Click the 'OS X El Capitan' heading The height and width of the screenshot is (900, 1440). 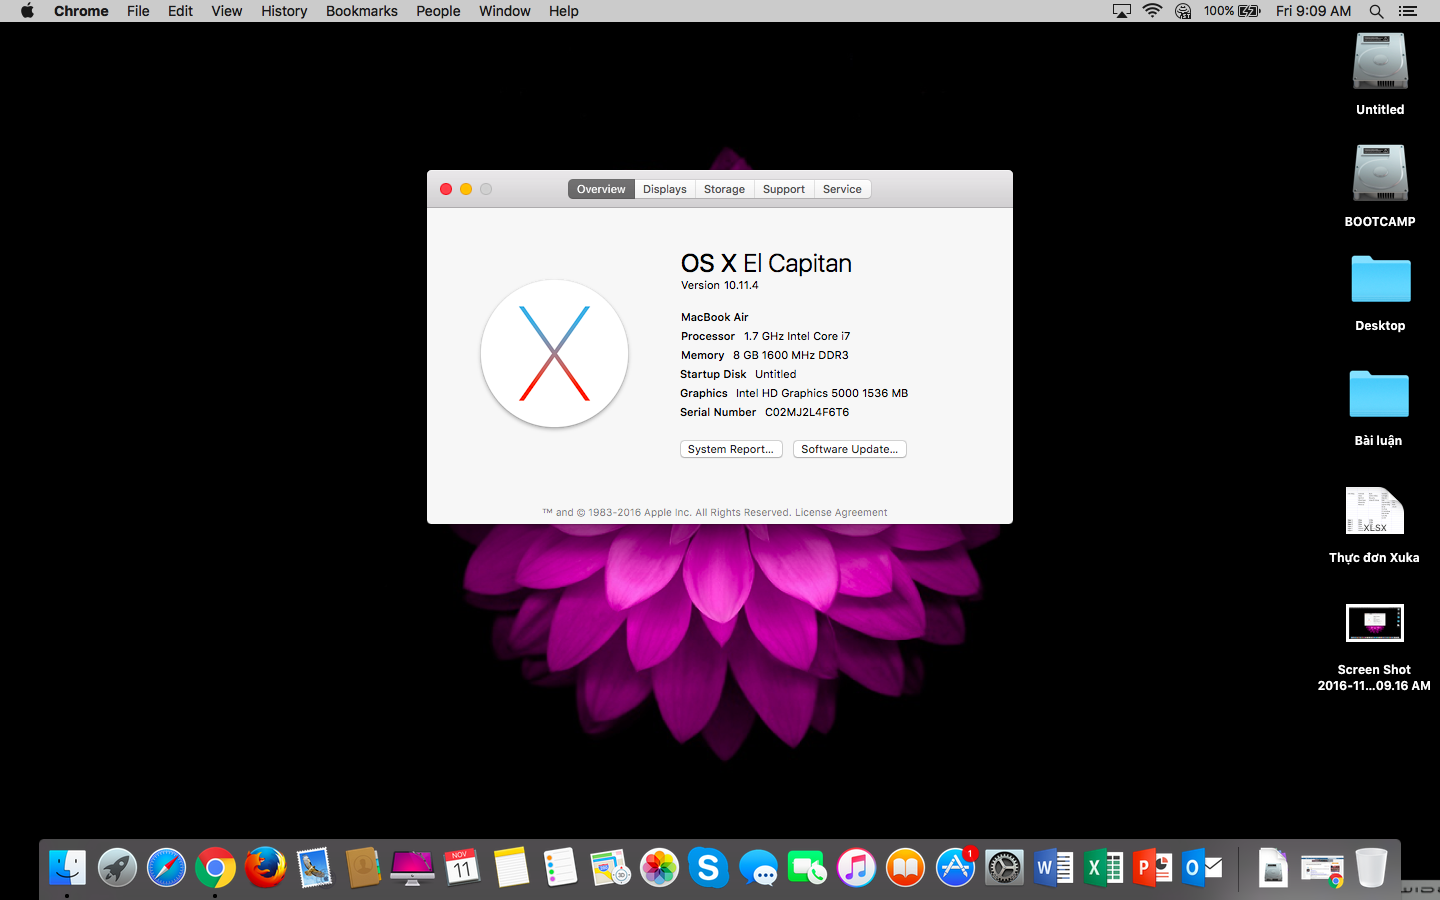pos(767,263)
